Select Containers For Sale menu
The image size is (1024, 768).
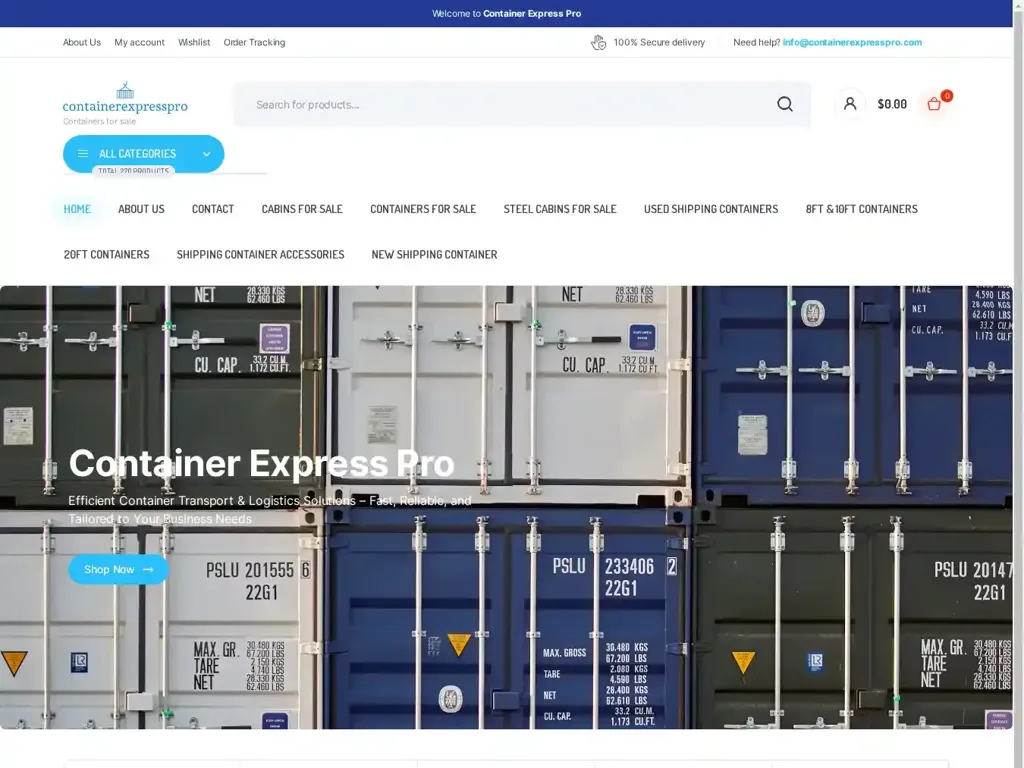coord(423,209)
